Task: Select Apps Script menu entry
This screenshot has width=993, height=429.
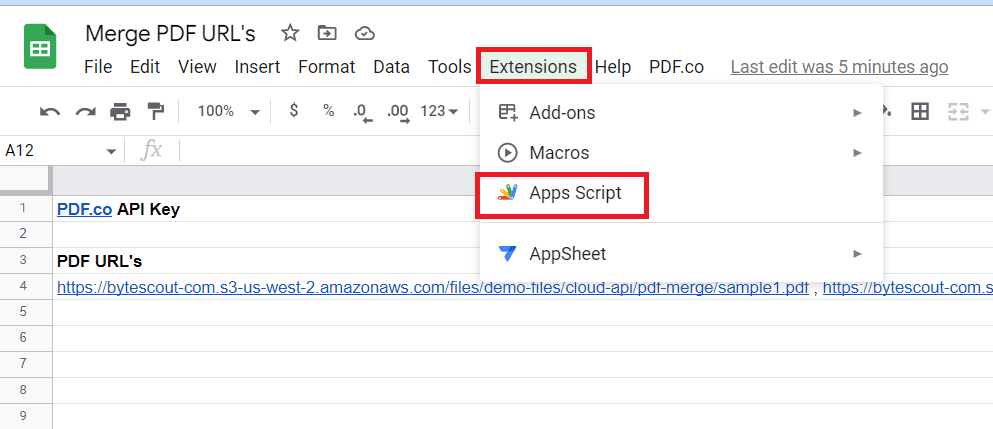Action: pyautogui.click(x=681, y=193)
